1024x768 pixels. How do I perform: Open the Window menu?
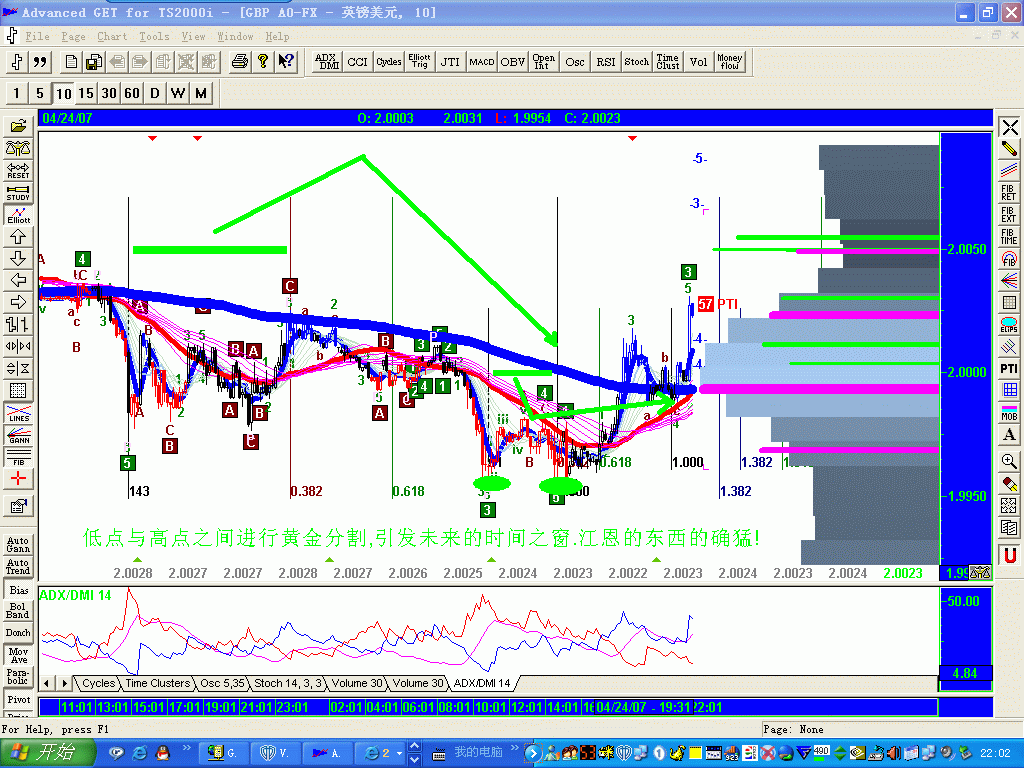click(x=235, y=37)
